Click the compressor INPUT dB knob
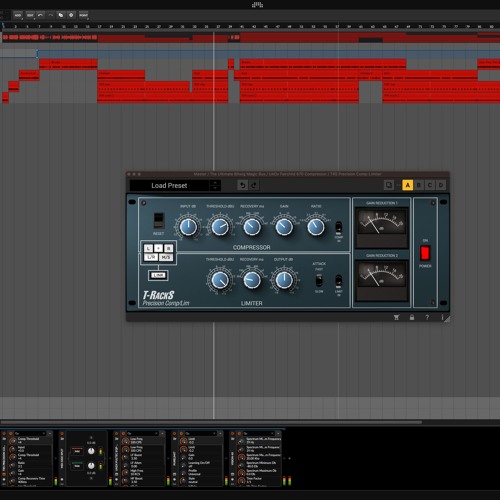500x500 pixels. click(x=188, y=227)
